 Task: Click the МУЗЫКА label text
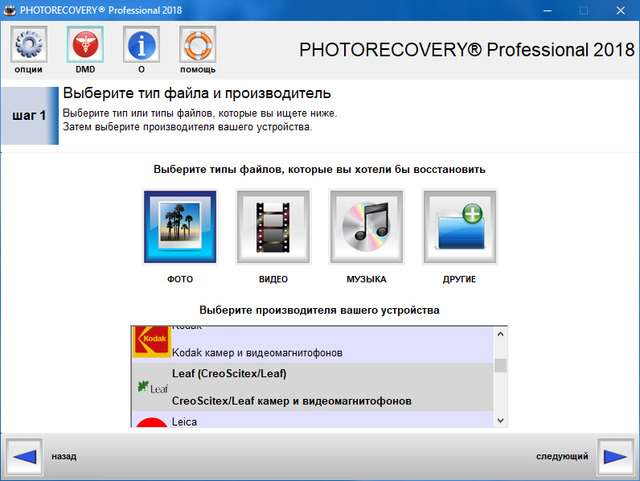coord(367,279)
